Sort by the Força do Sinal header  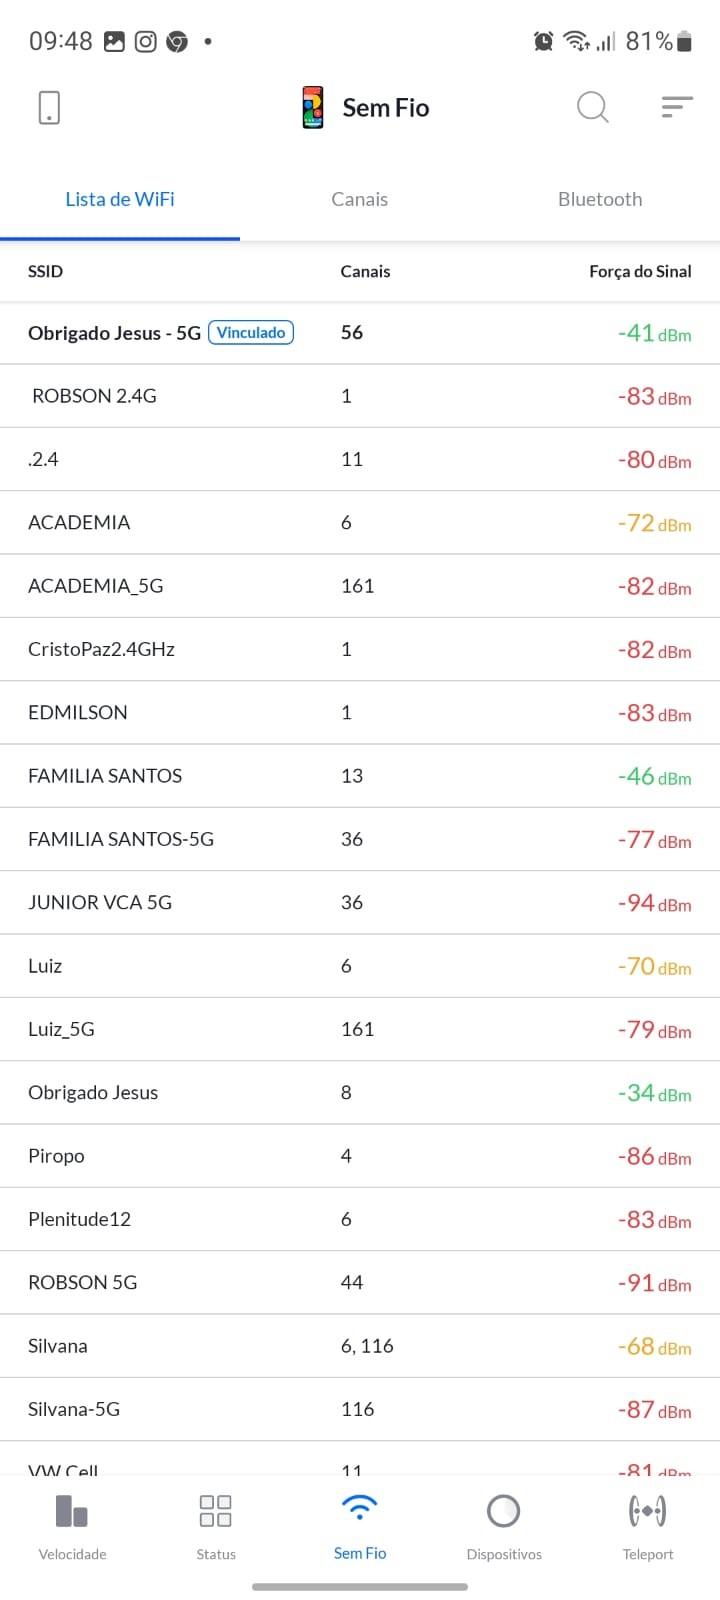pos(640,271)
